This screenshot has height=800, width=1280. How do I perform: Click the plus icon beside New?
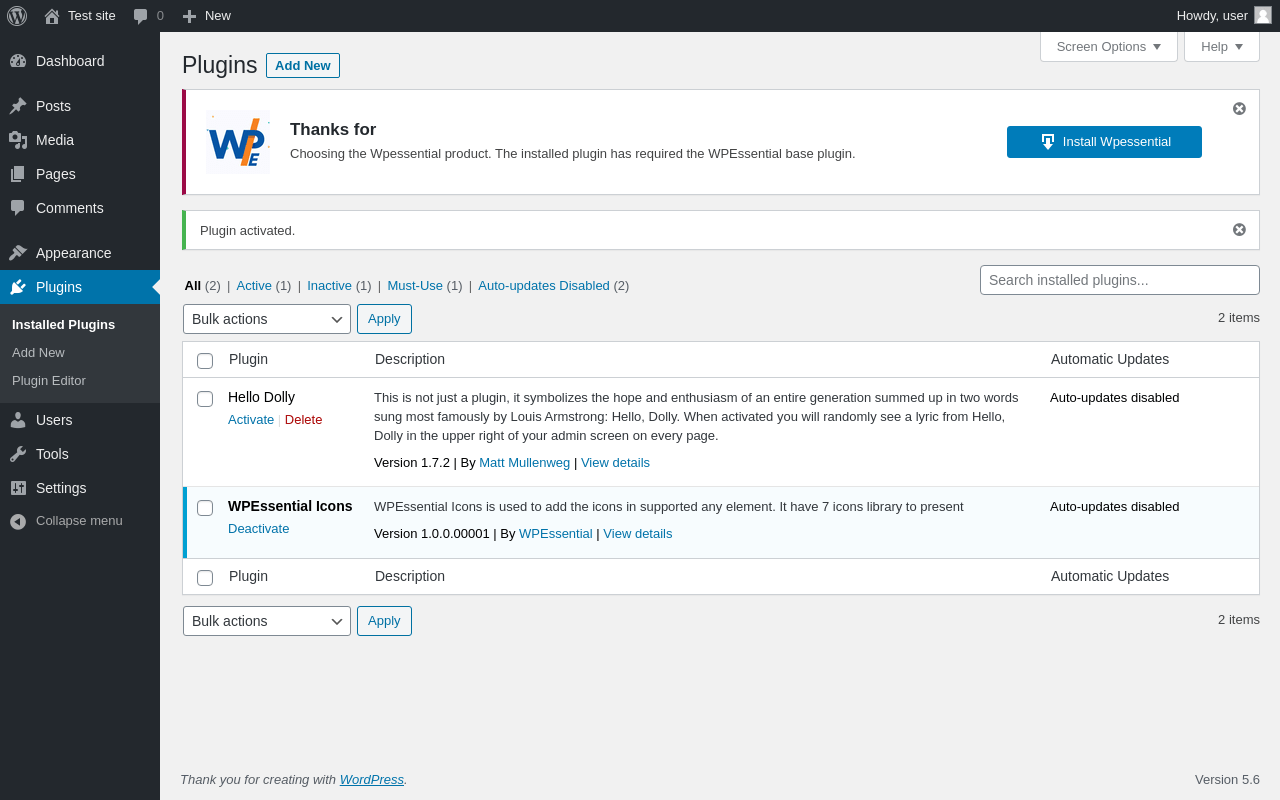click(x=189, y=16)
